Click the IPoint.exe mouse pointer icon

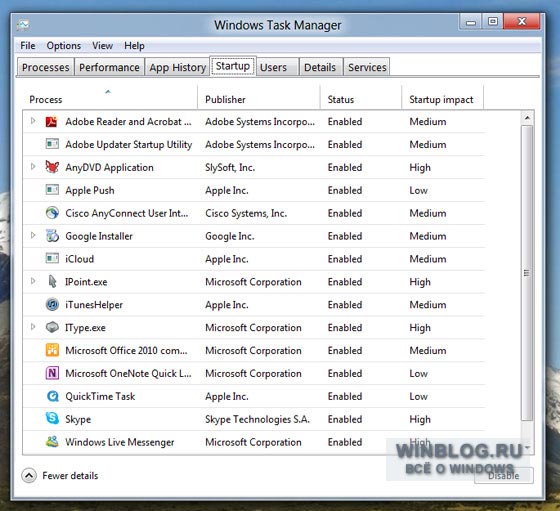click(x=52, y=281)
